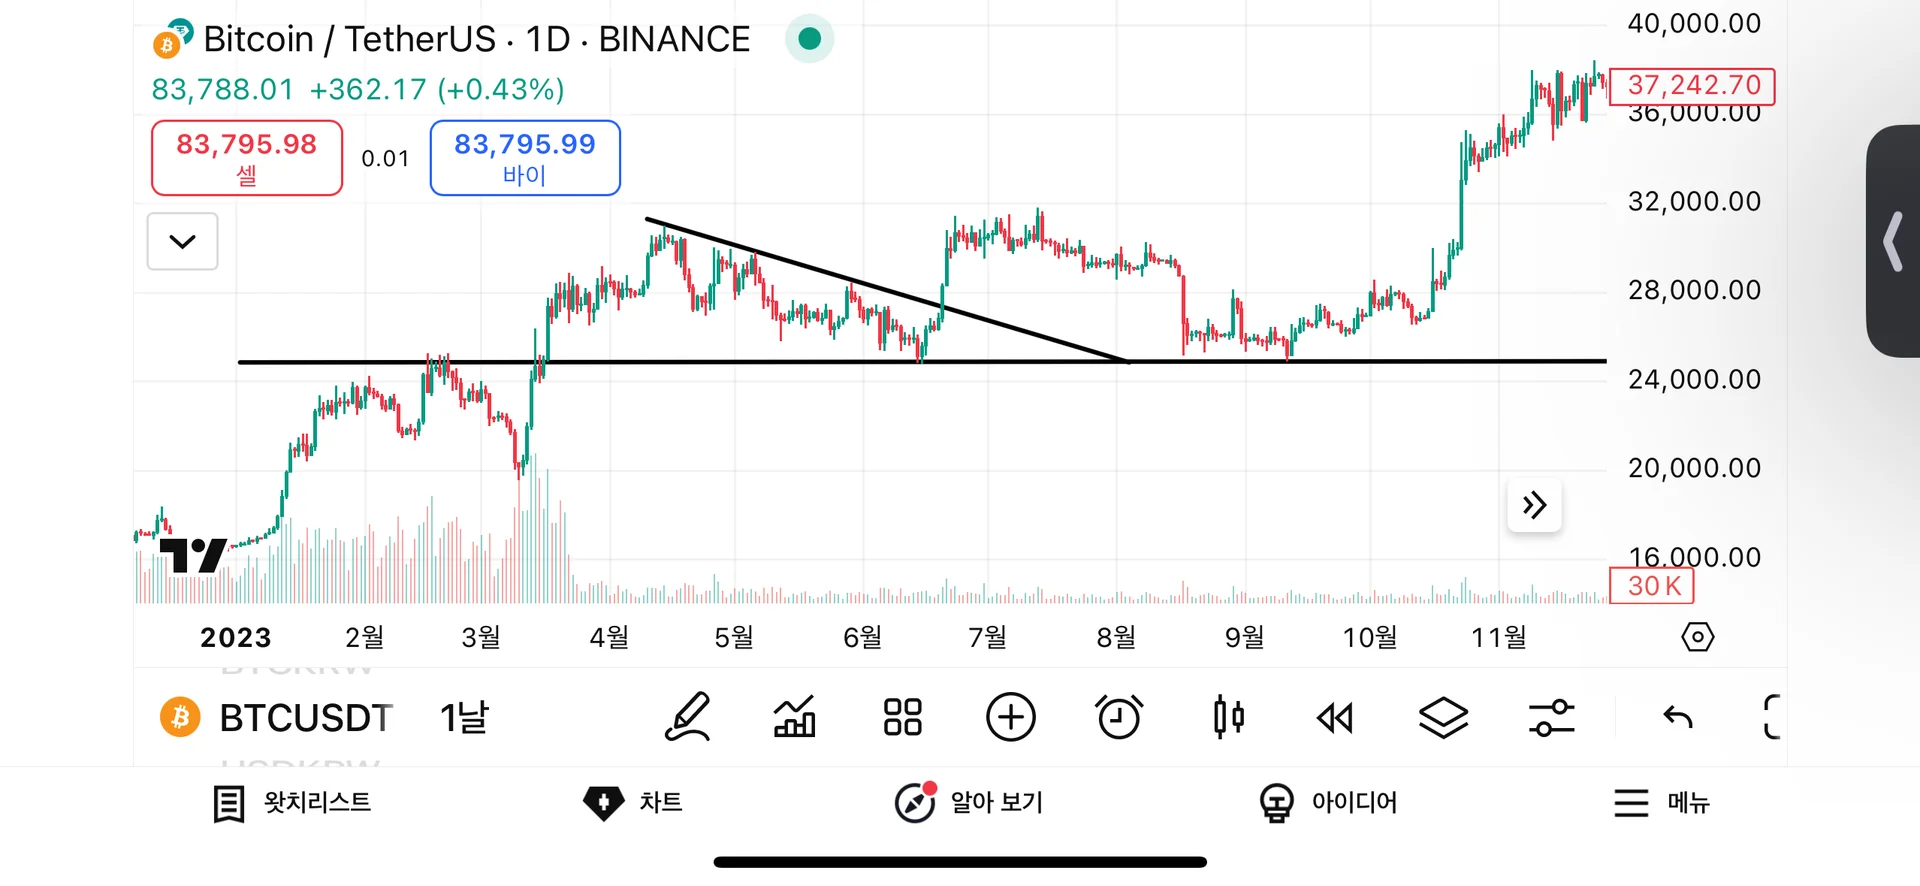Open the 아이디어 tab
Viewport: 1920px width, 886px height.
point(1328,802)
